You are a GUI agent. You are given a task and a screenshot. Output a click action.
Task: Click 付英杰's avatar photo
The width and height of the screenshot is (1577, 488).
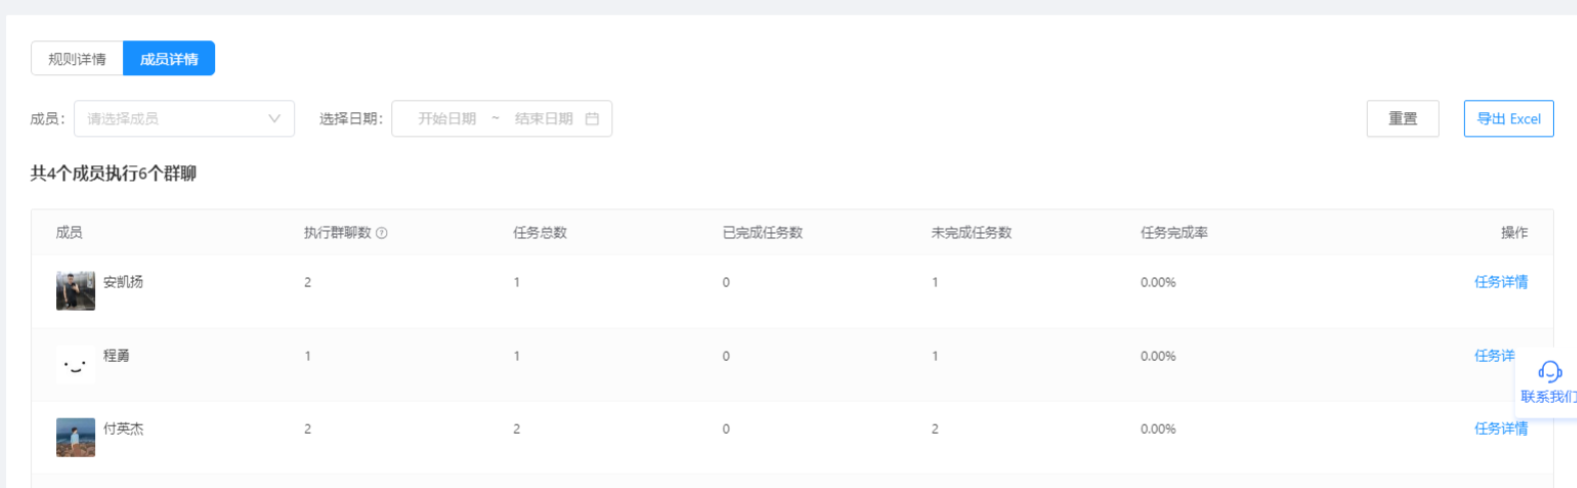[x=75, y=437]
